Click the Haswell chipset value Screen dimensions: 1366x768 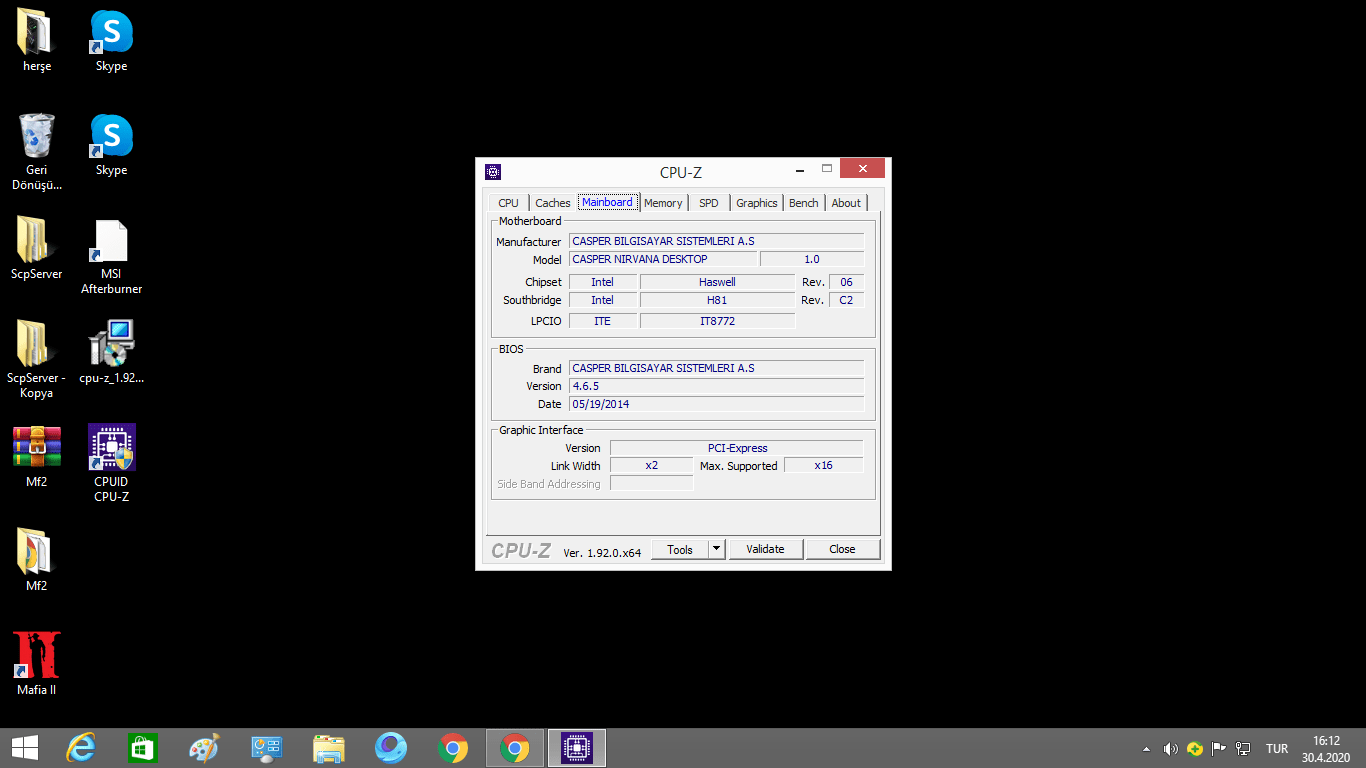pyautogui.click(x=717, y=282)
